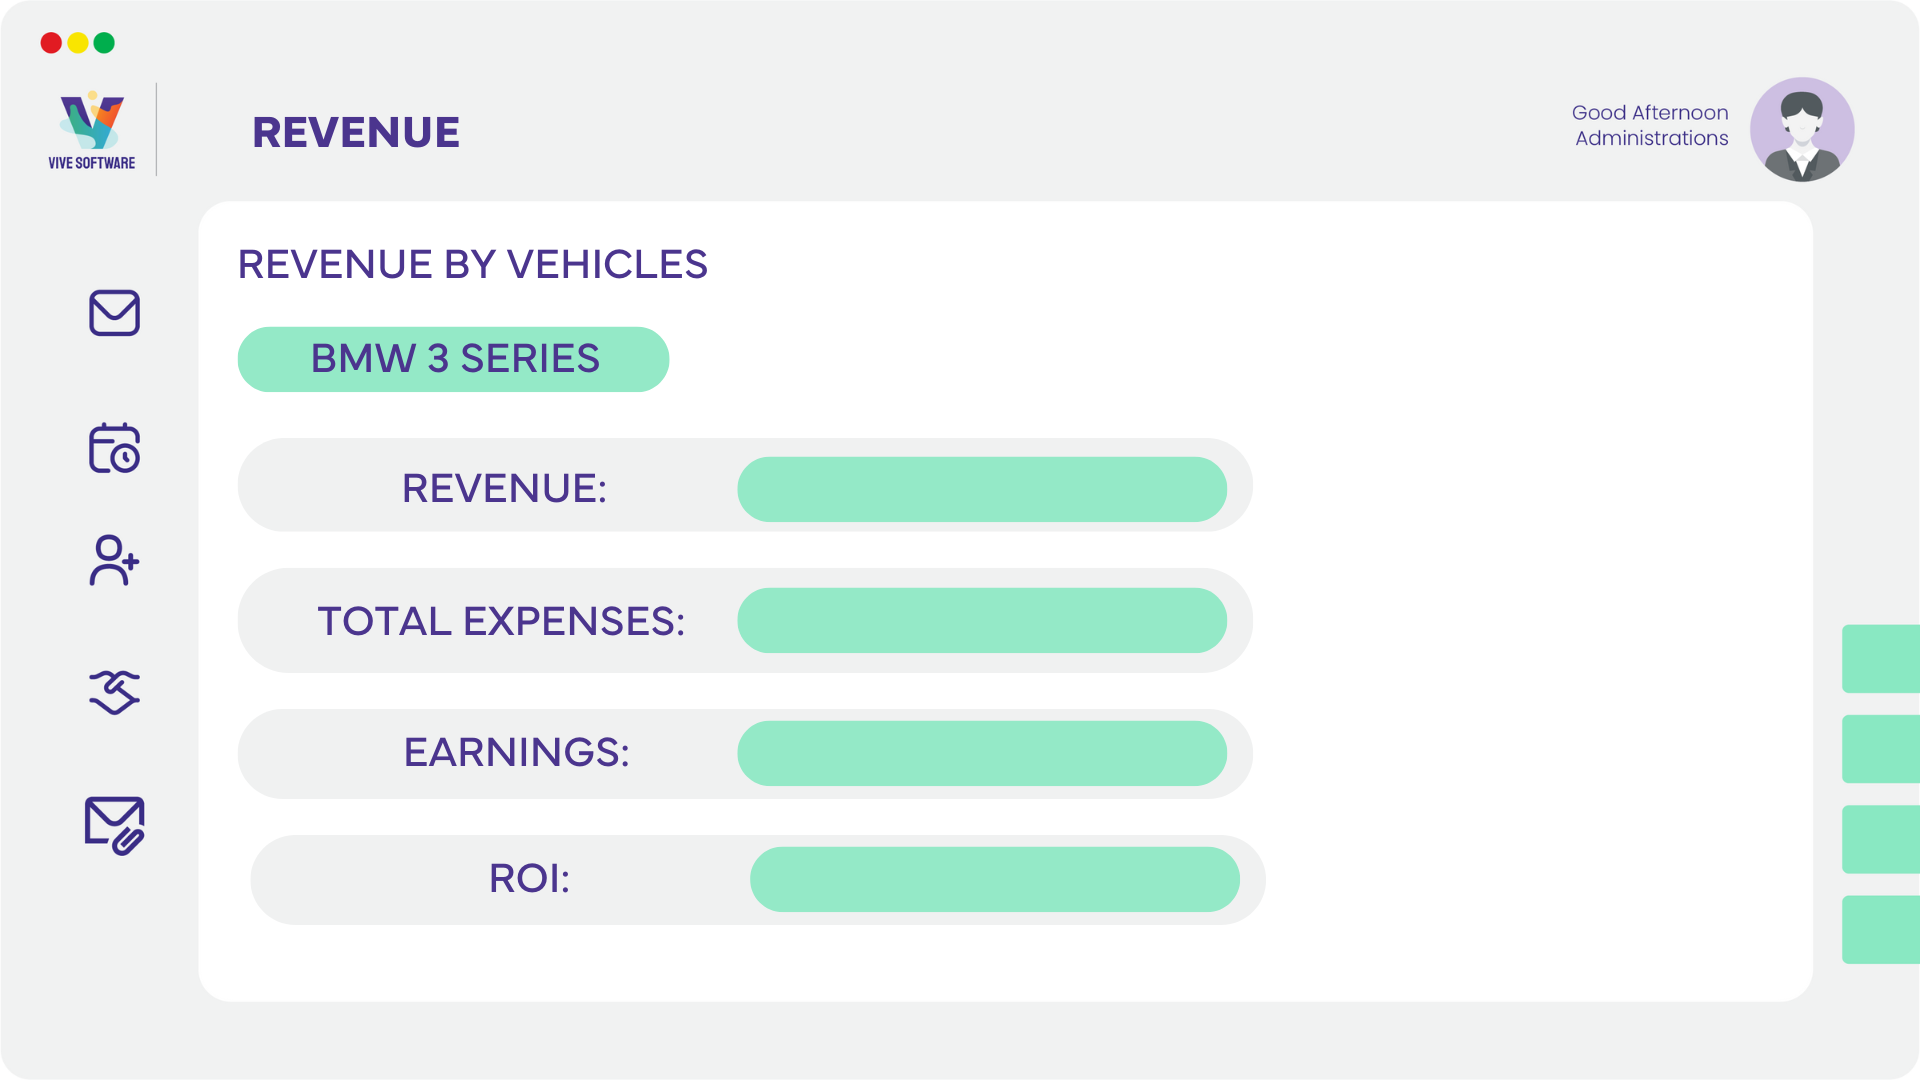This screenshot has height=1080, width=1920.
Task: Click the Vive Software logo
Action: tap(92, 131)
